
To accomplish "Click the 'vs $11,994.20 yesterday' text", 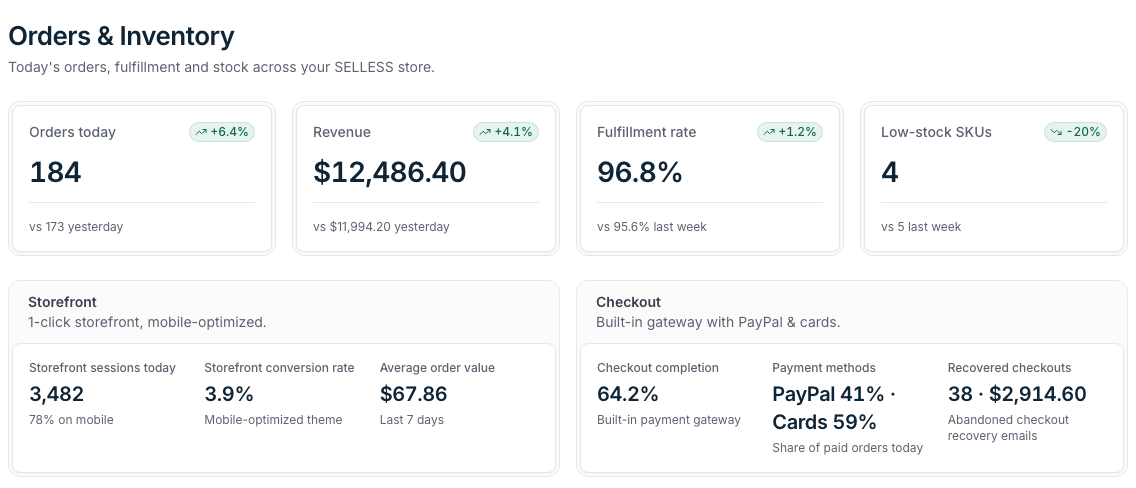I will coord(381,227).
